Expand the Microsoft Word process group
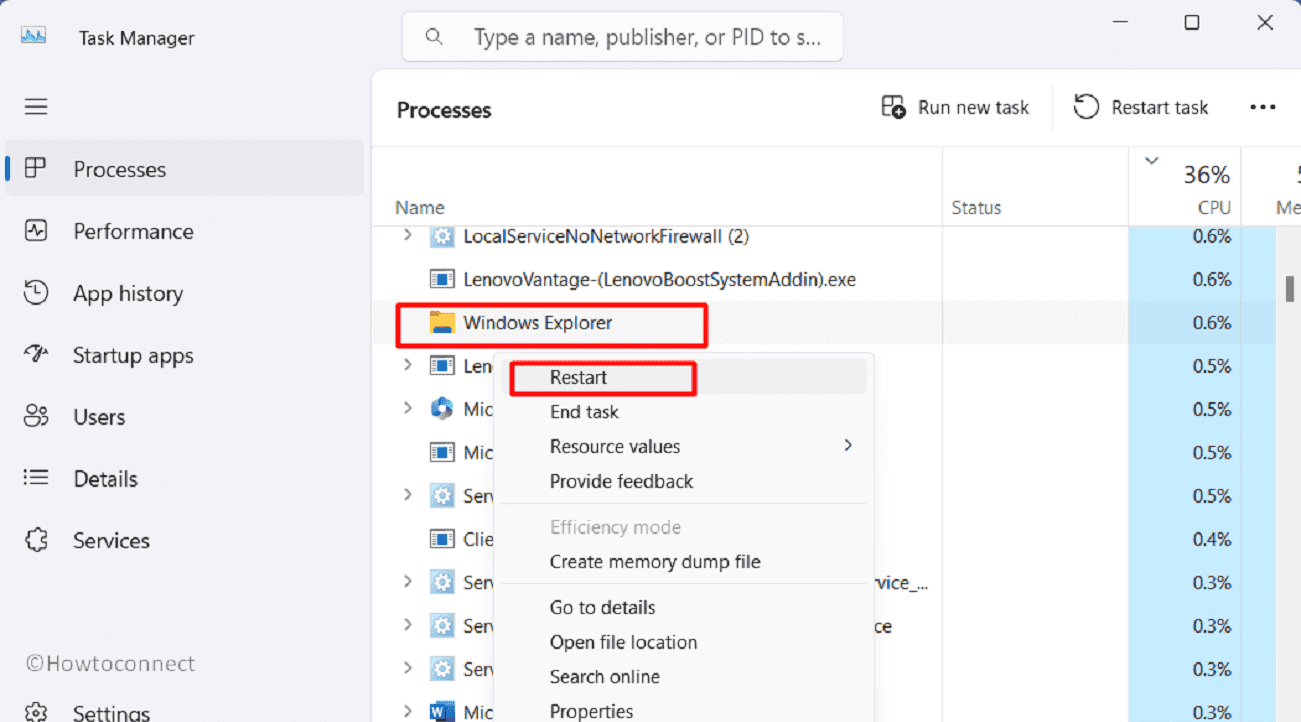The height and width of the screenshot is (722, 1301). coord(407,711)
